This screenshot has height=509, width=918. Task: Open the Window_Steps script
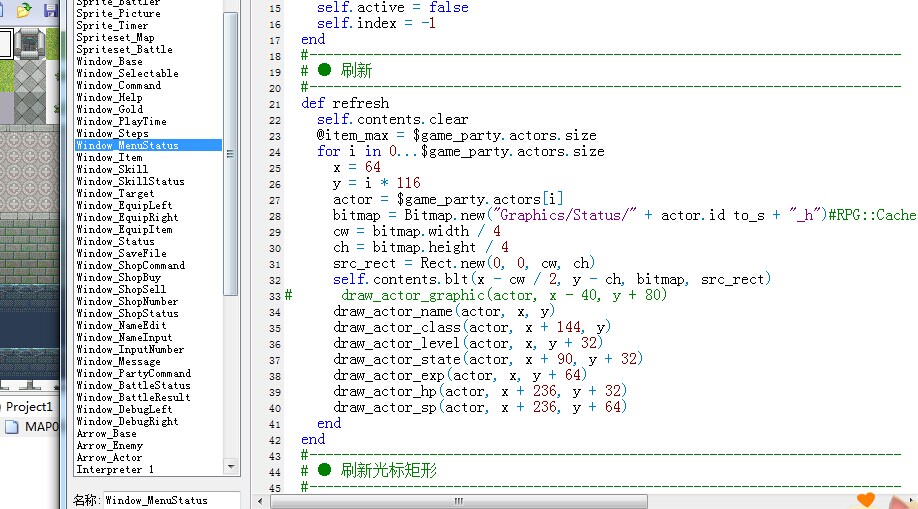pyautogui.click(x=112, y=134)
